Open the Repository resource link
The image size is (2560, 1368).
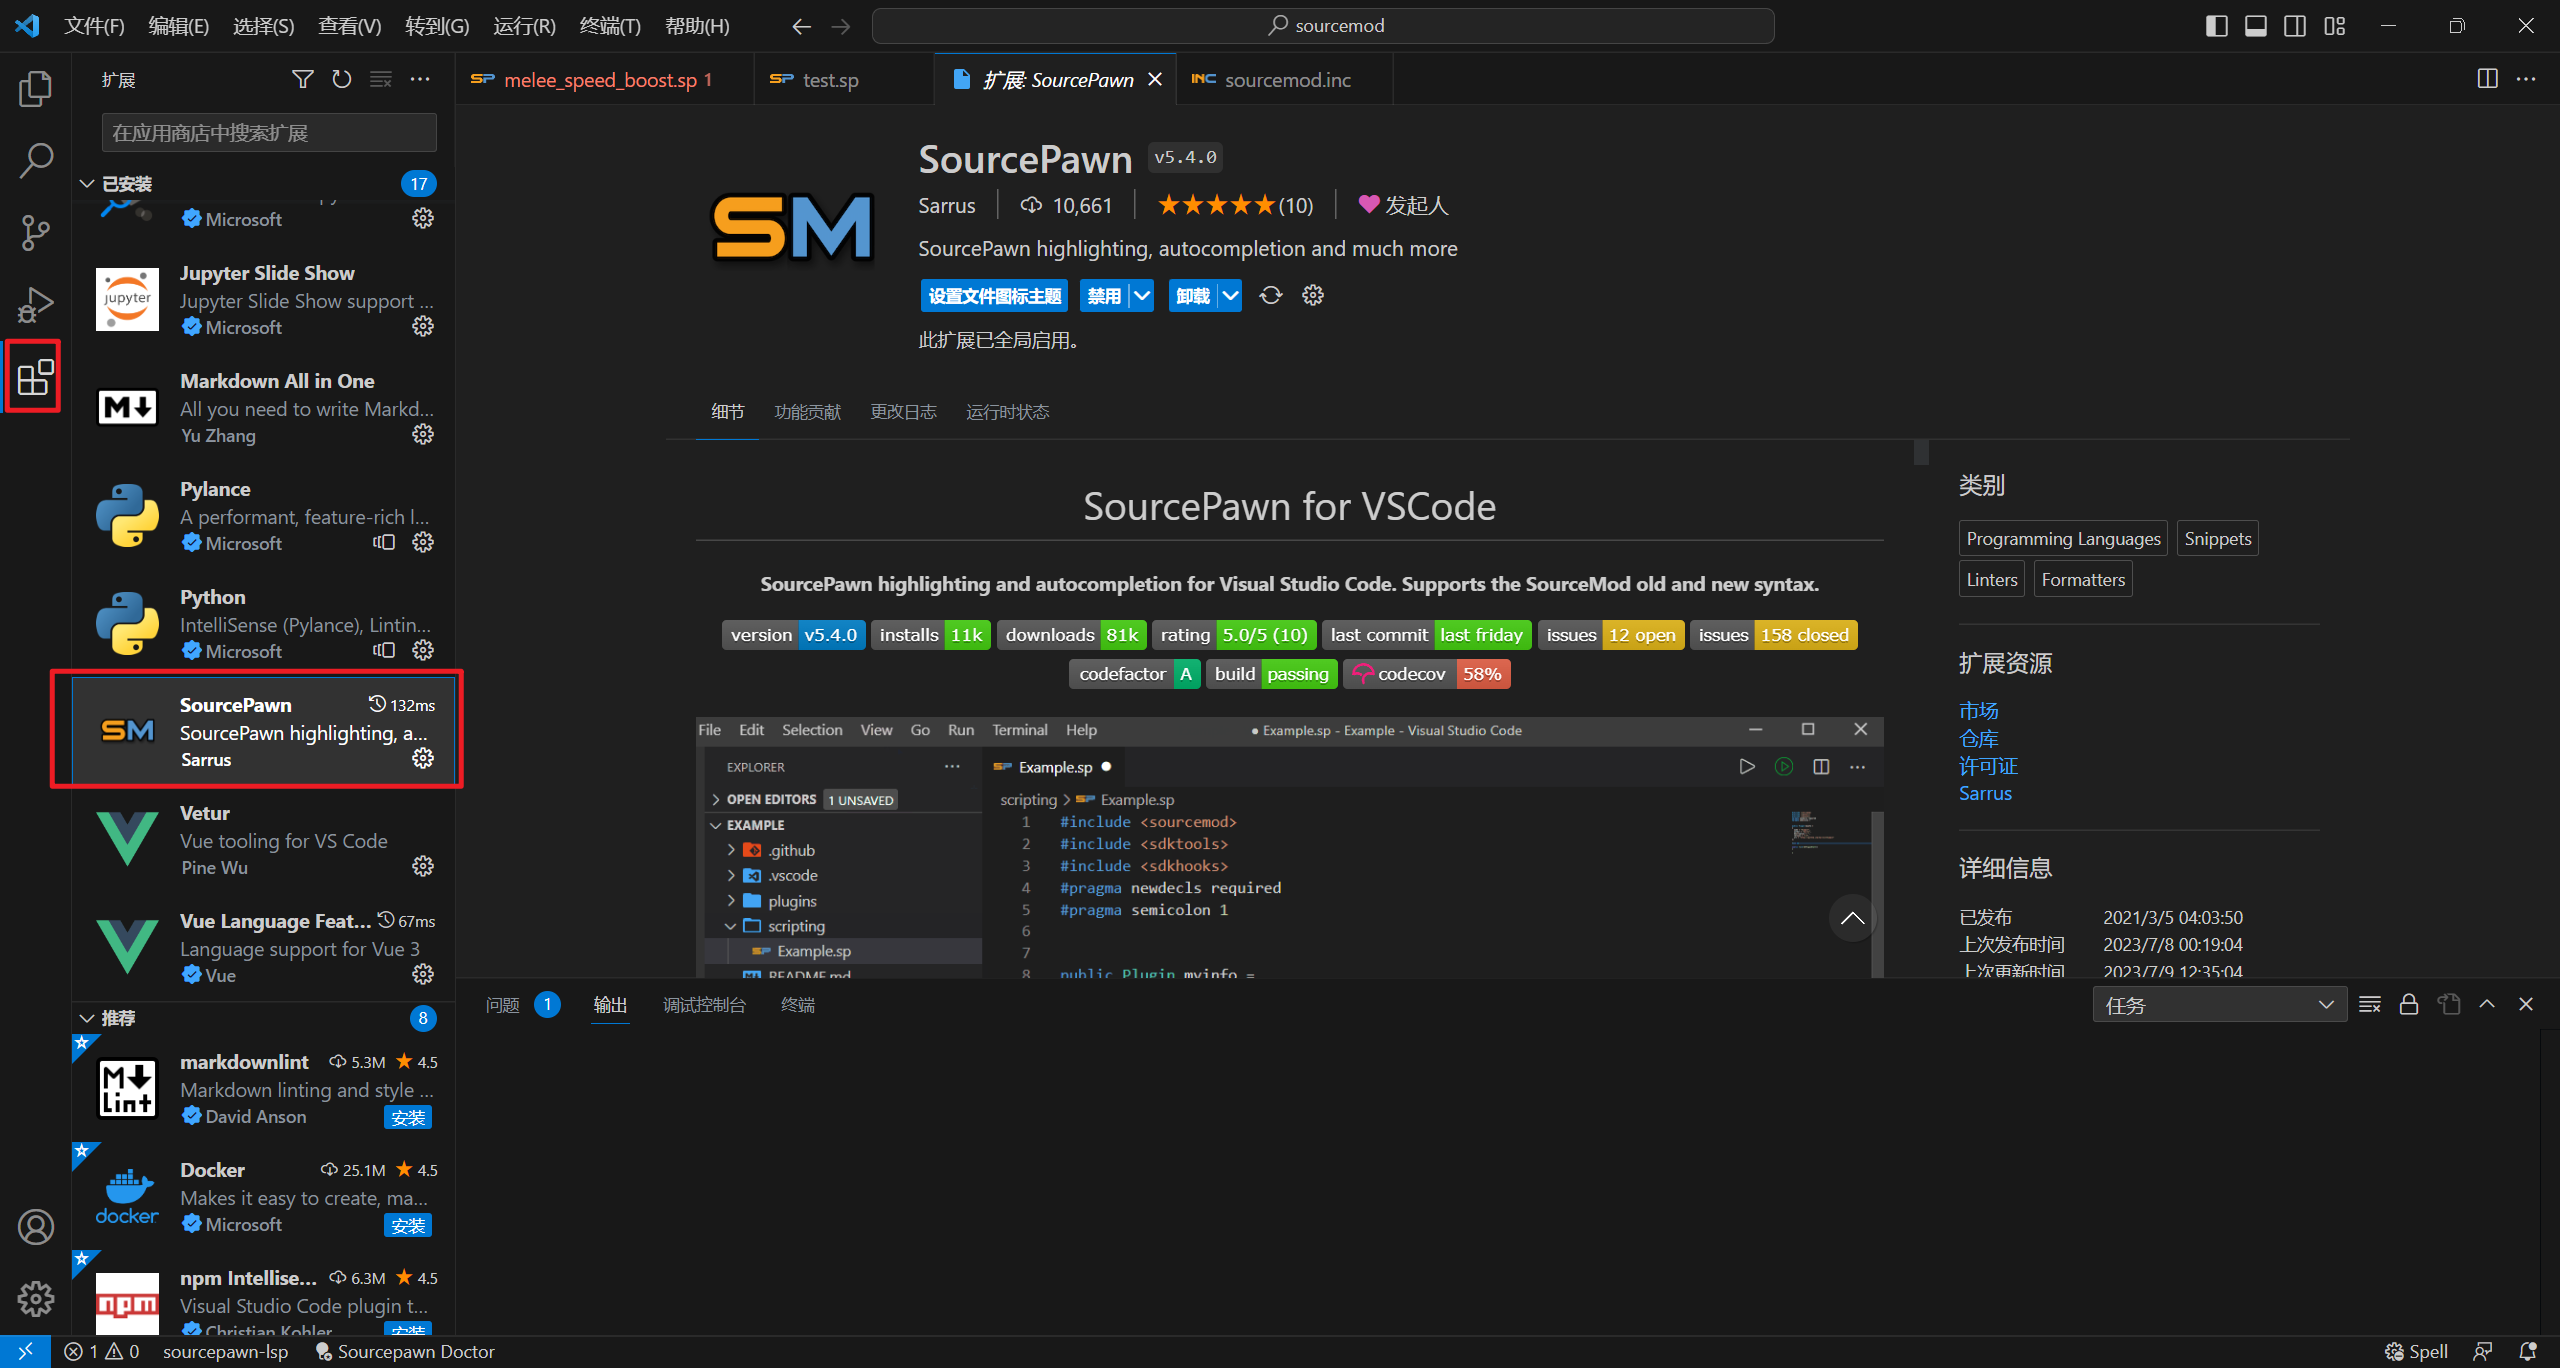point(1978,739)
